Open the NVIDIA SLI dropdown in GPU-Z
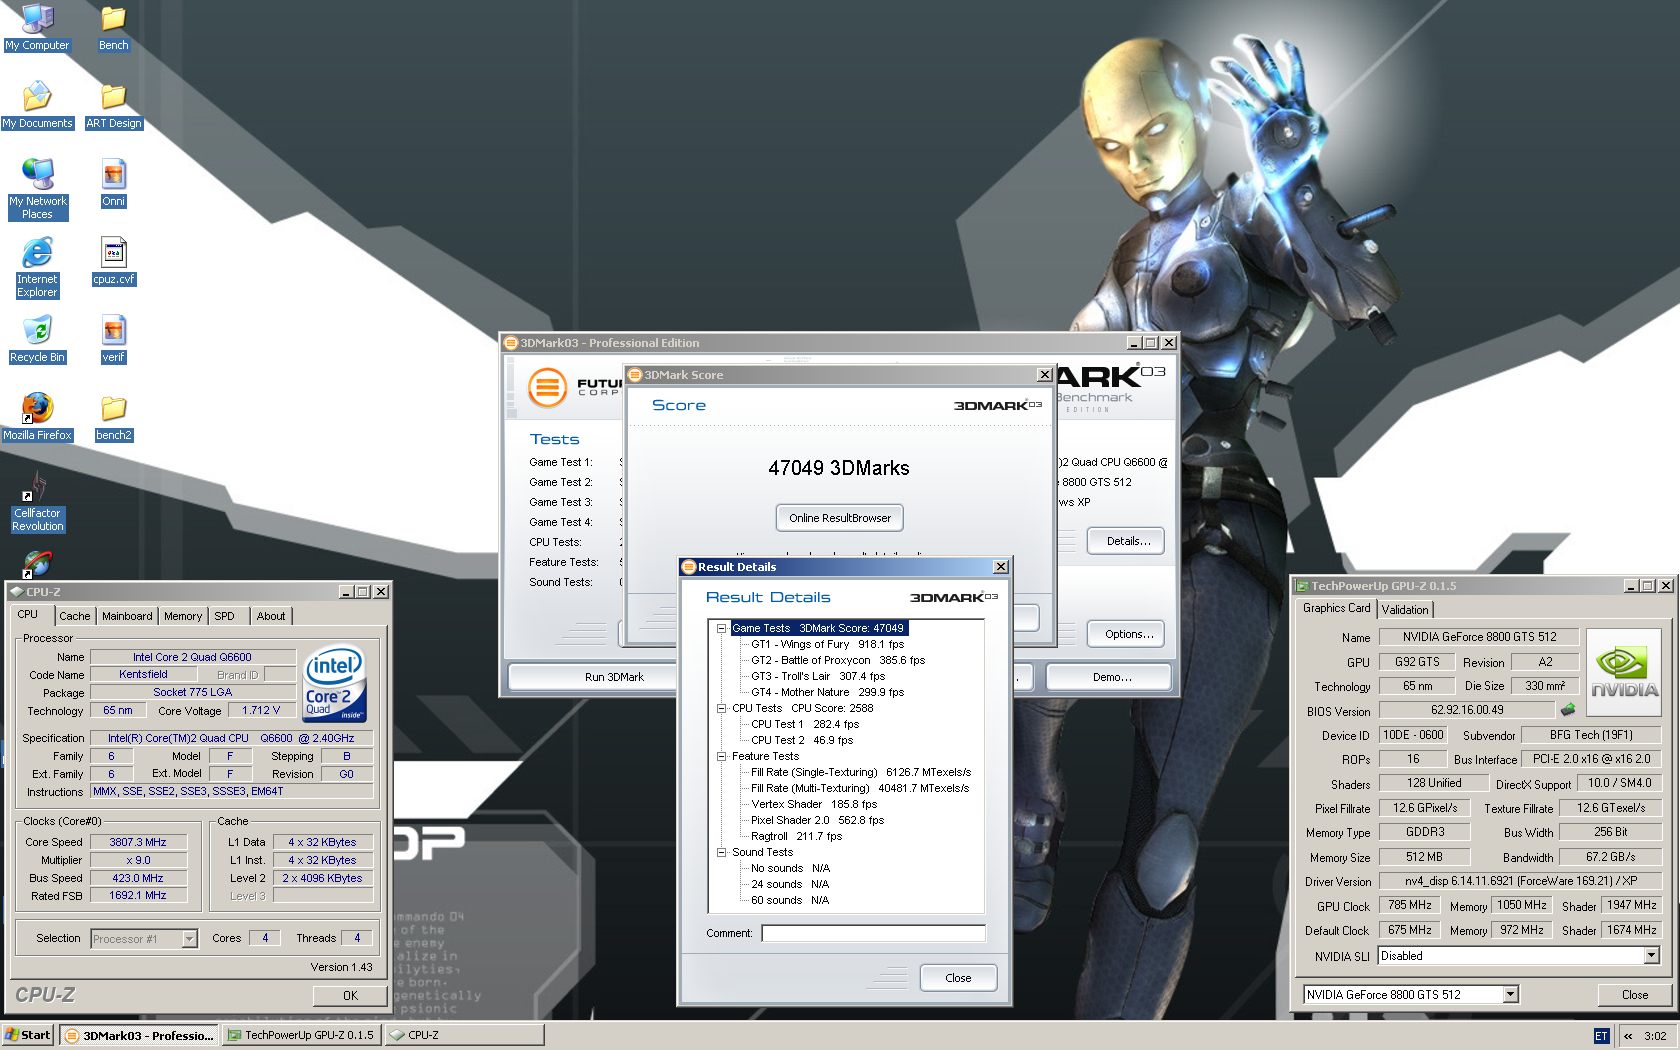Viewport: 1680px width, 1050px height. [1651, 956]
